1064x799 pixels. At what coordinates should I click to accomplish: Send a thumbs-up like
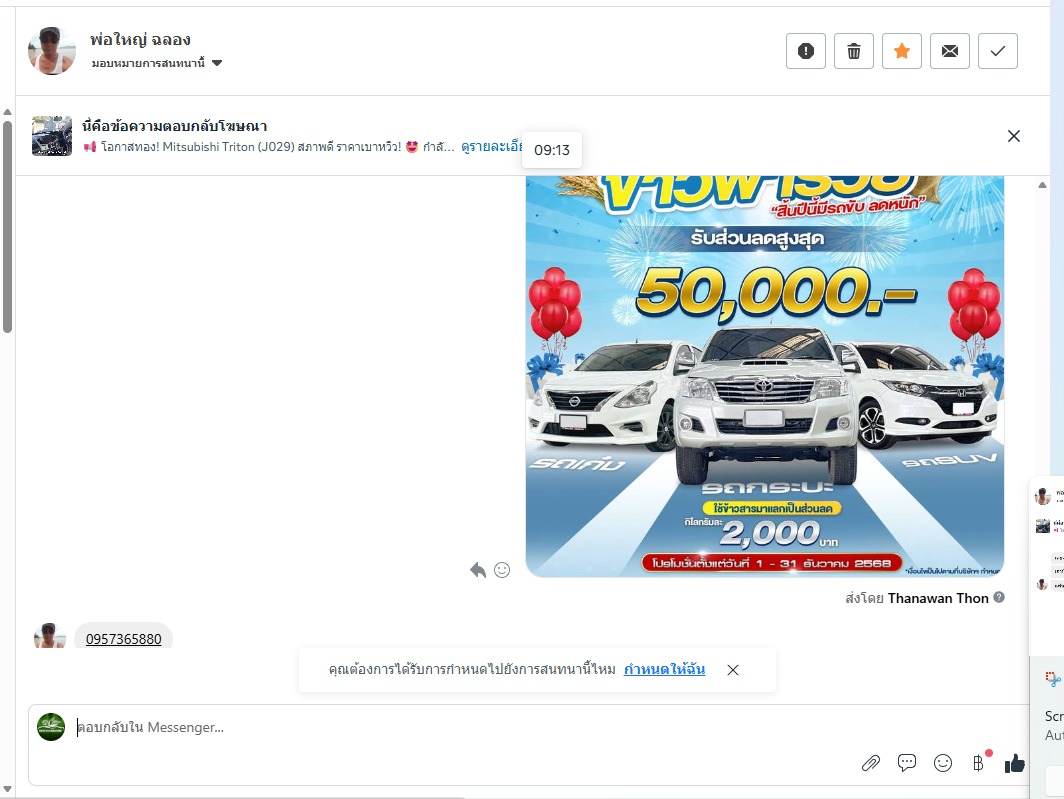pyautogui.click(x=1014, y=764)
